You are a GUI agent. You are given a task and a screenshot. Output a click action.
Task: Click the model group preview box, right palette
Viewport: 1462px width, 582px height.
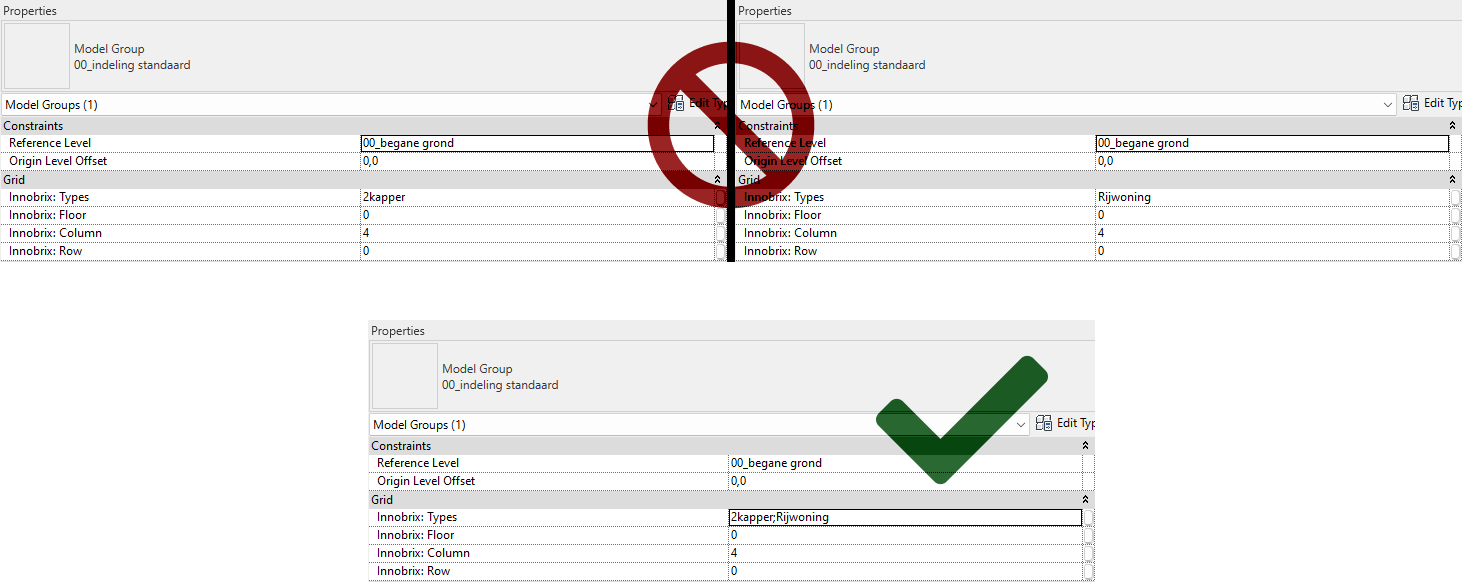[771, 56]
